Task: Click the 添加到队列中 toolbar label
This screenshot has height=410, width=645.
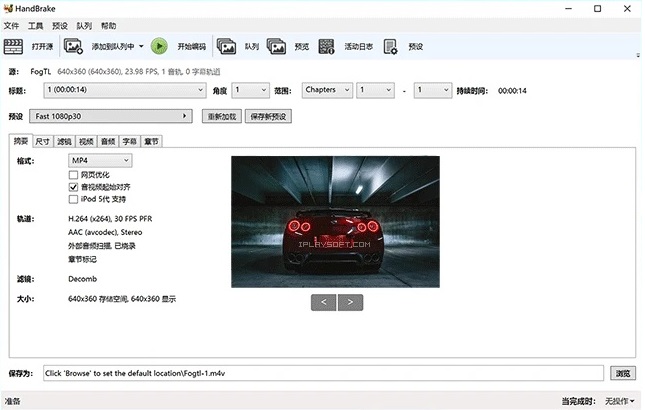Action: 113,46
